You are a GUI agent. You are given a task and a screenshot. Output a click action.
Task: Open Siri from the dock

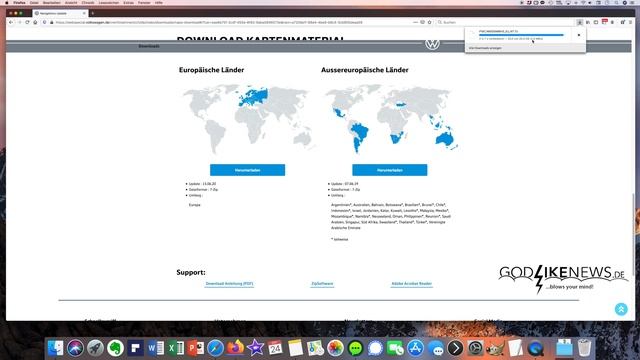(x=76, y=348)
